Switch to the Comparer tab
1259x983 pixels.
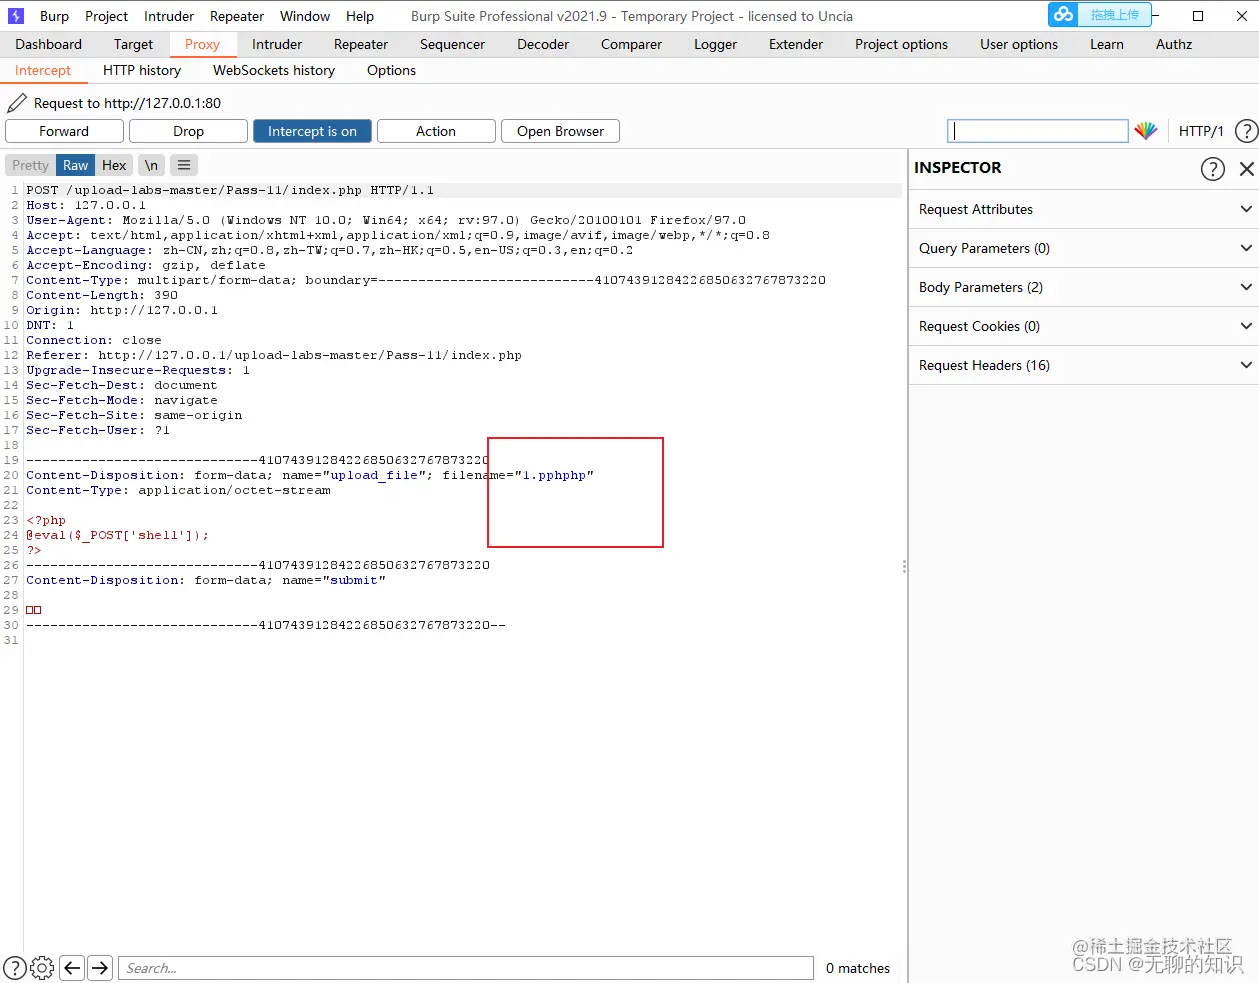click(x=631, y=44)
